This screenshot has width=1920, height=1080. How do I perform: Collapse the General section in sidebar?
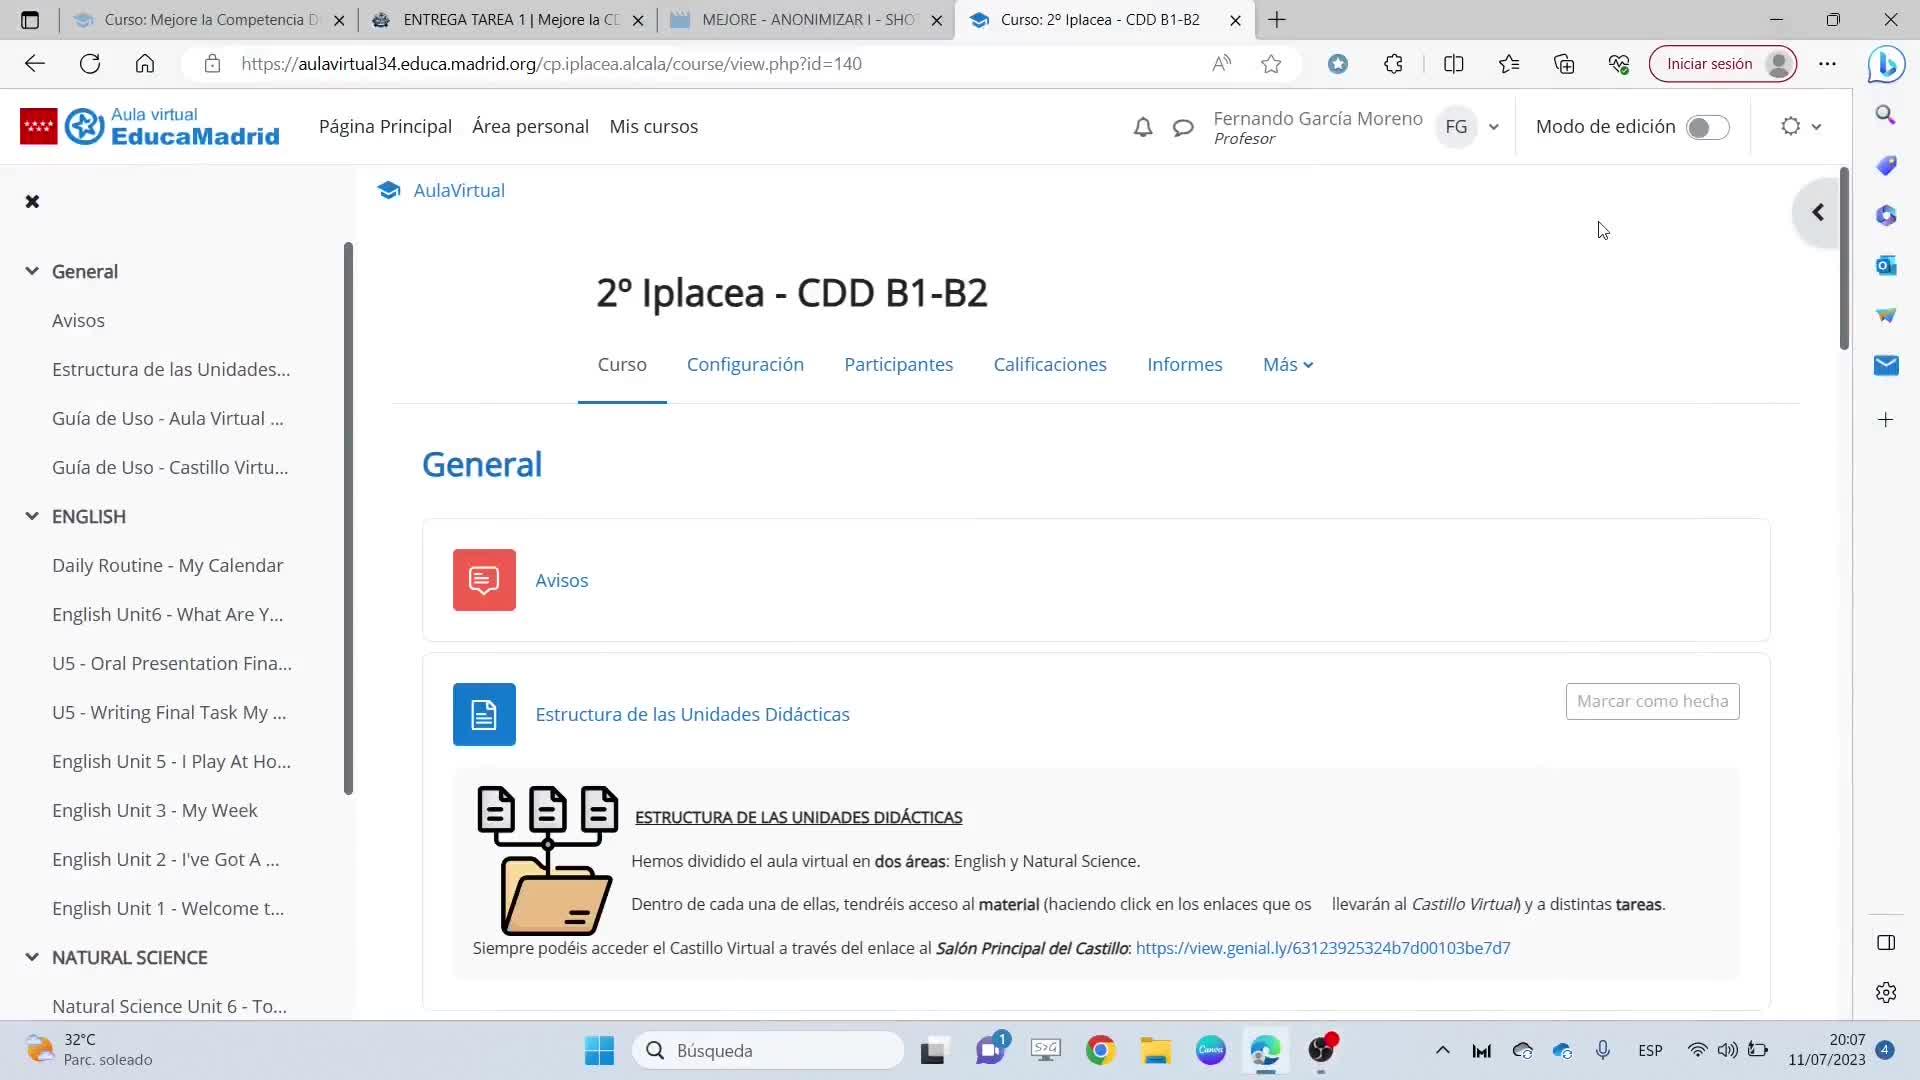coord(32,271)
